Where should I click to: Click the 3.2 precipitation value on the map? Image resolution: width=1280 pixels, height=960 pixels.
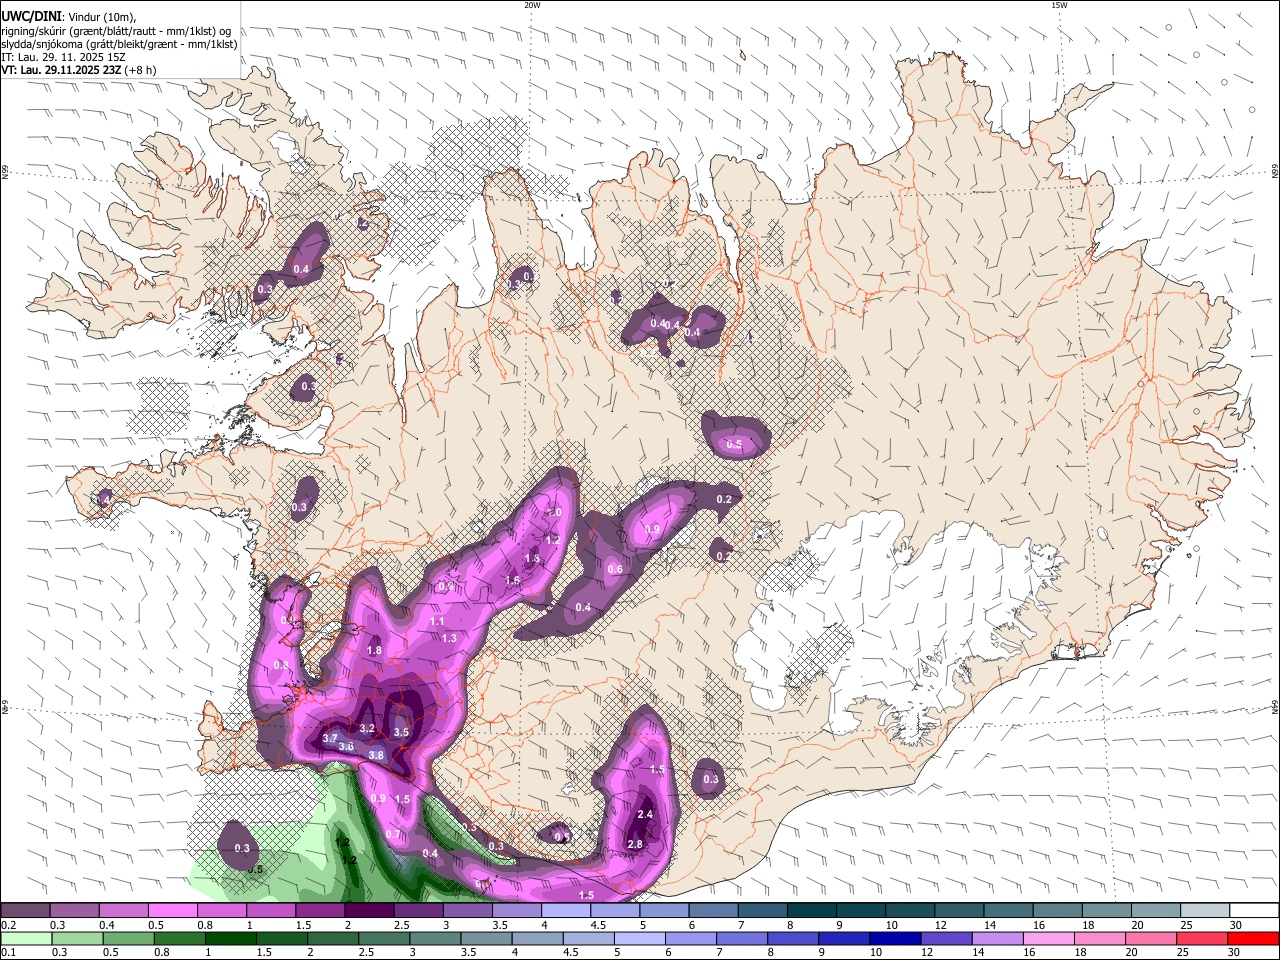[367, 728]
